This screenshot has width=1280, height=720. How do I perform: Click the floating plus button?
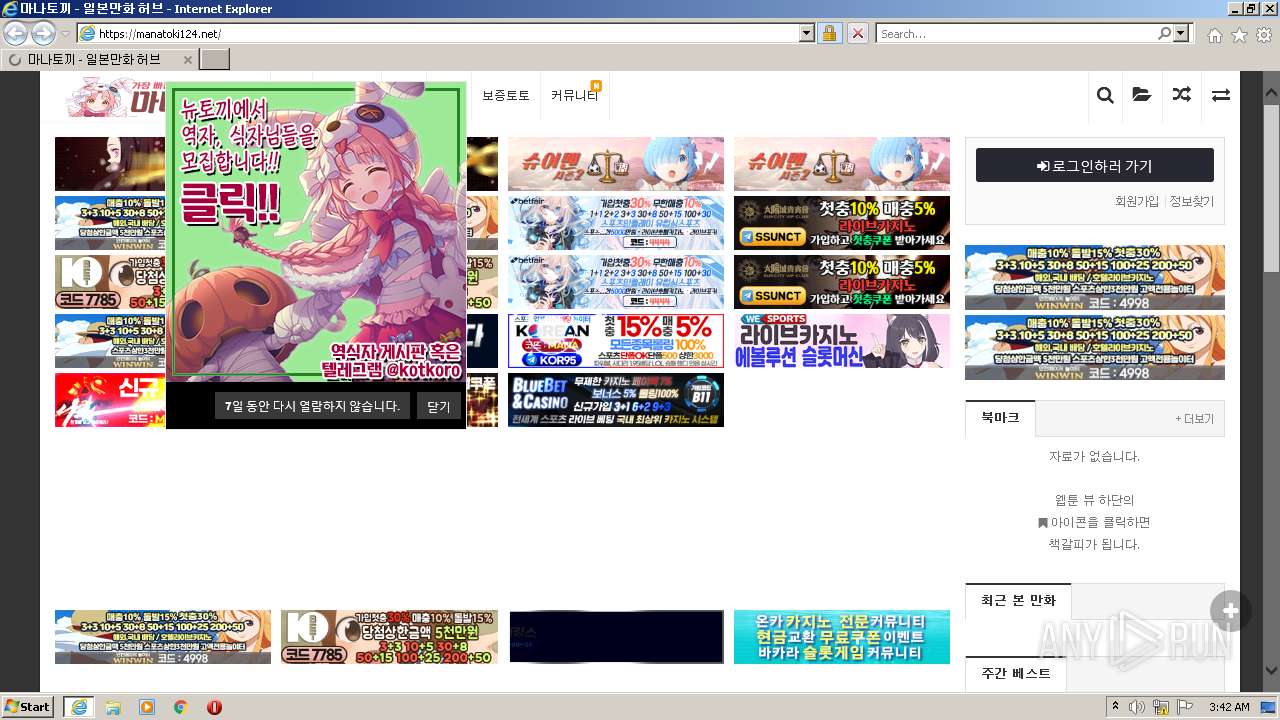coord(1230,611)
